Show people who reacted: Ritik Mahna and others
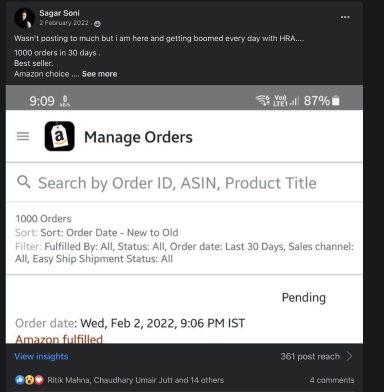Viewport: 384px width, 392px height. 136,380
